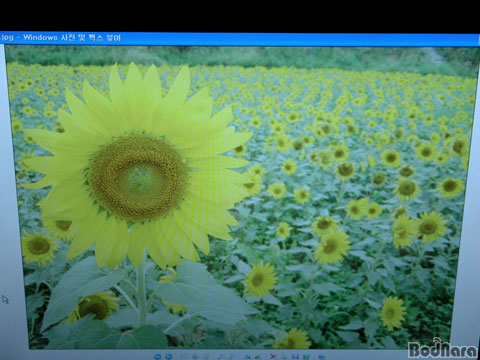480x360 pixels.
Task: Click the large sunflower's center in image
Action: click(137, 177)
